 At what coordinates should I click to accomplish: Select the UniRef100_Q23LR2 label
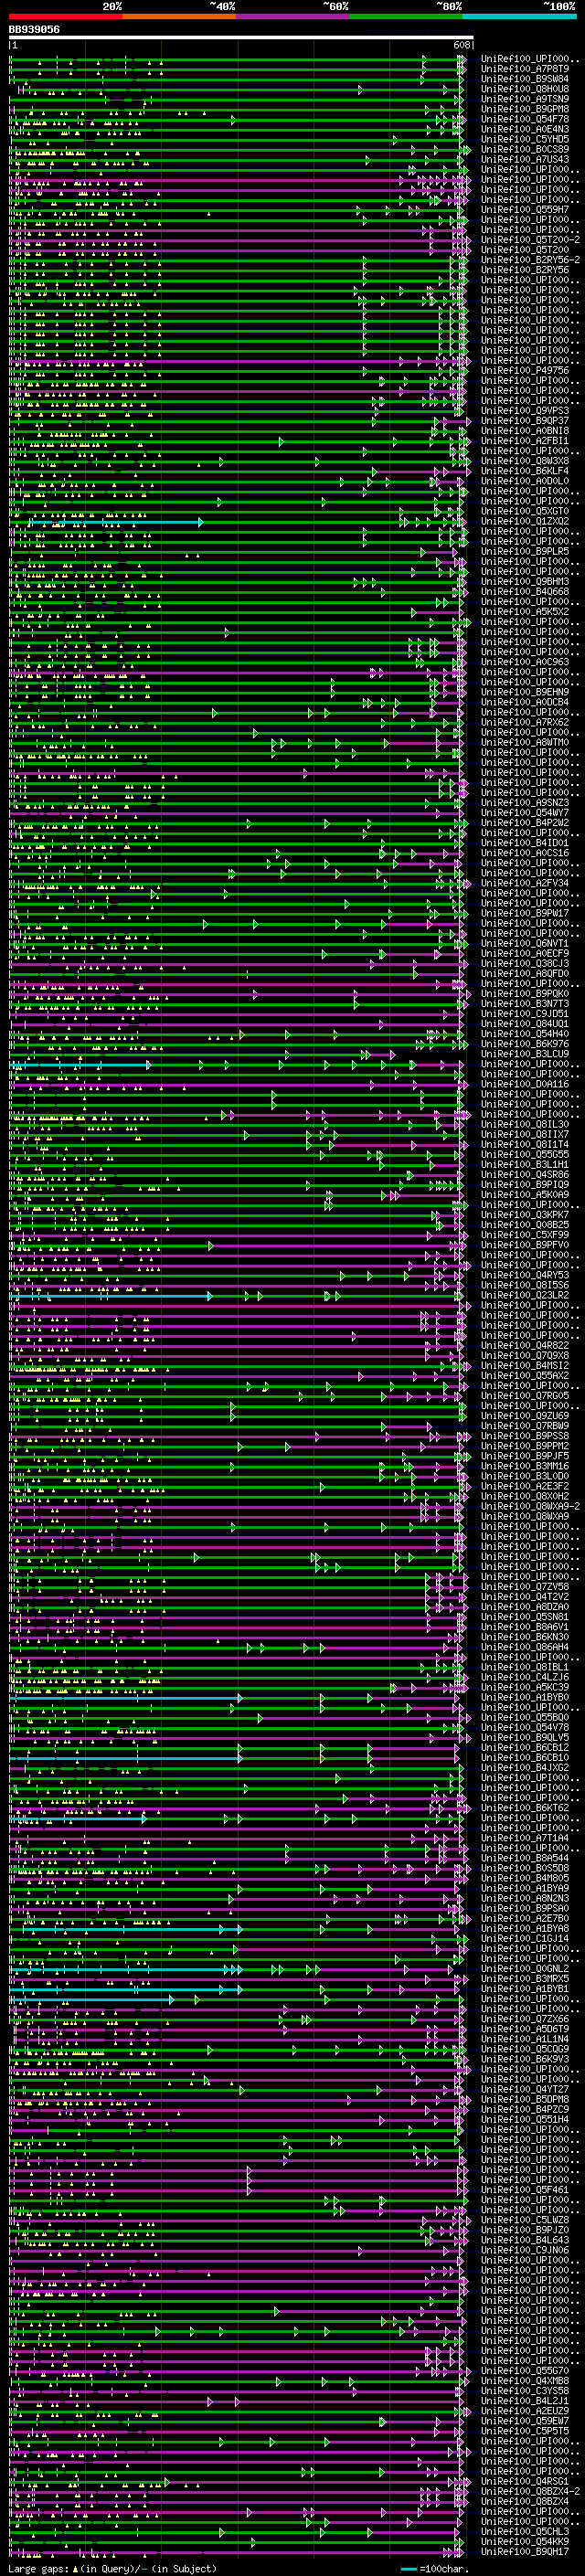pos(525,1295)
